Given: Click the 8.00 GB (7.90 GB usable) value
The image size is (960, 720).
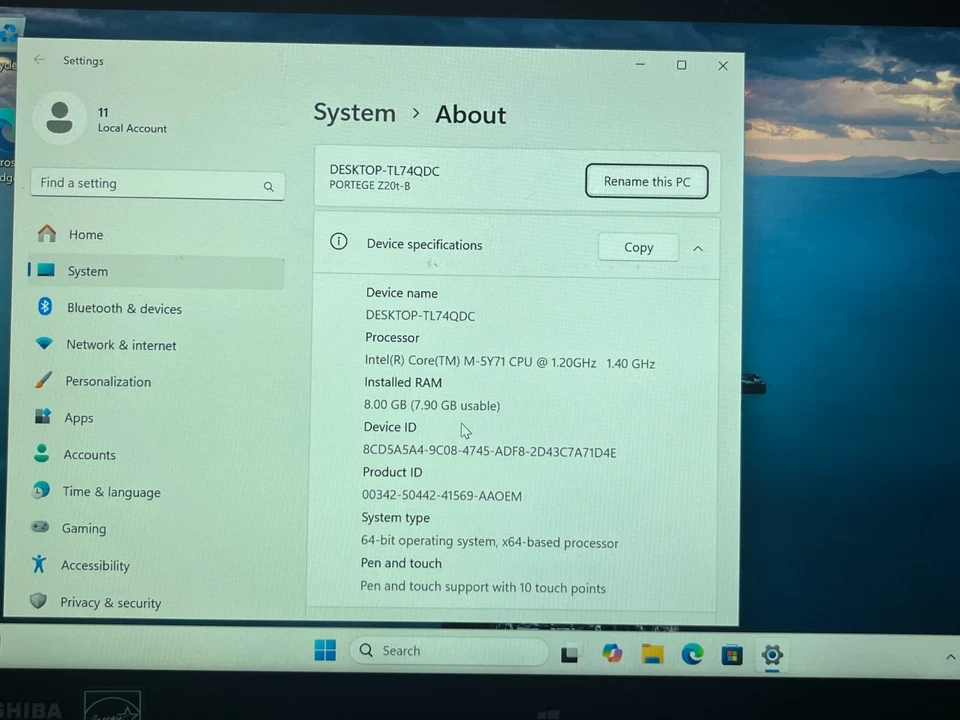Looking at the screenshot, I should coord(432,405).
